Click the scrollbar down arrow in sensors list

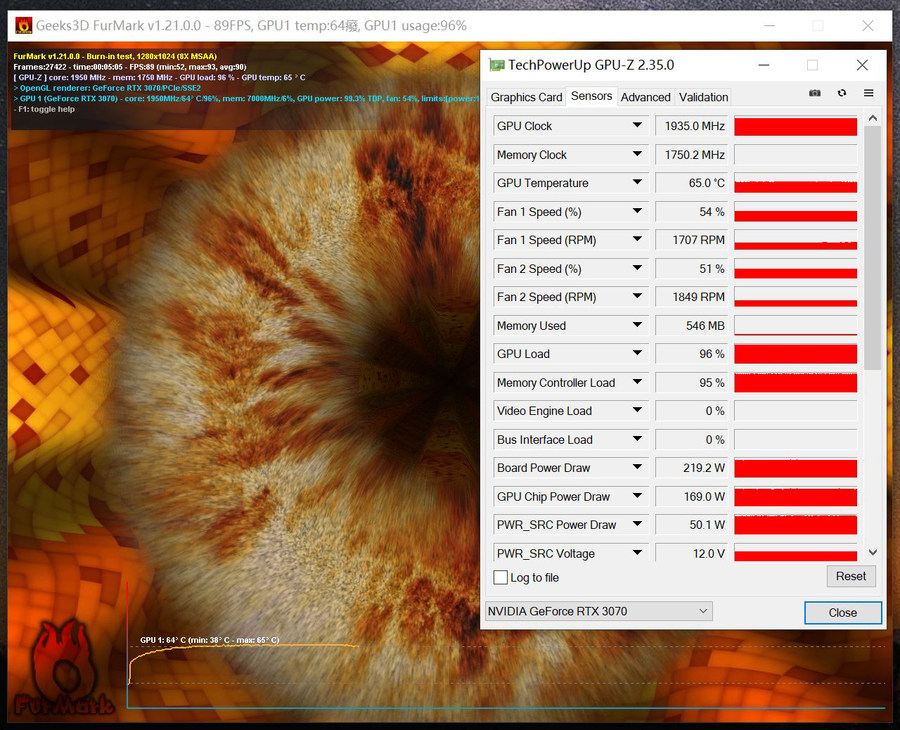[872, 552]
